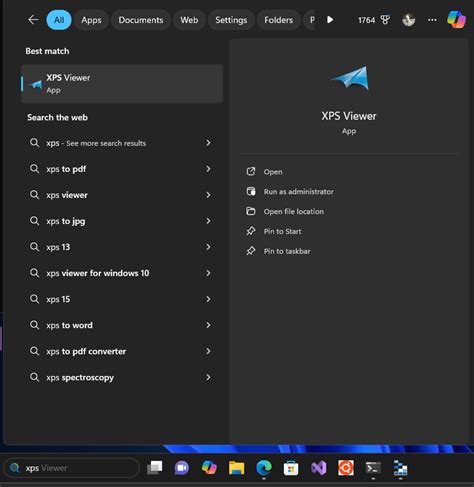Choose Pin to taskbar
Screen dimensions: 474x487
pyautogui.click(x=287, y=251)
